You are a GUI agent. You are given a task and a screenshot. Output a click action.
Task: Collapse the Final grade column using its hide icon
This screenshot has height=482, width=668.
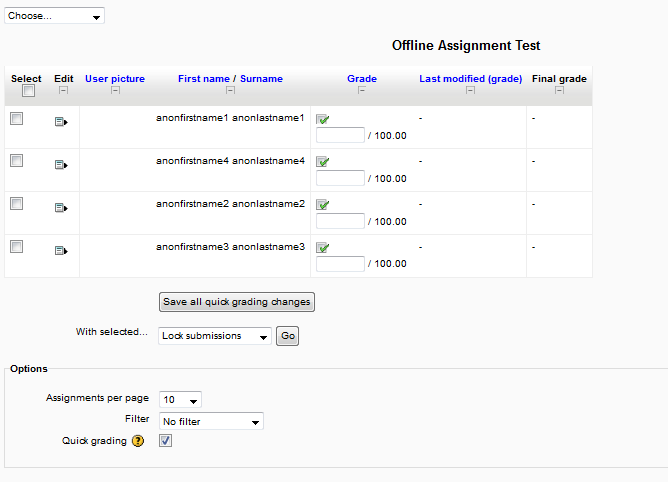(x=559, y=90)
